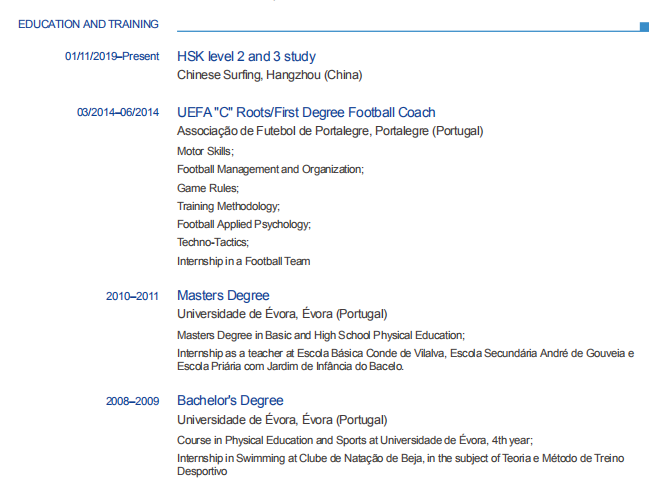Click the 2008–2009 date label
Image resolution: width=667 pixels, height=491 pixels.
point(132,402)
